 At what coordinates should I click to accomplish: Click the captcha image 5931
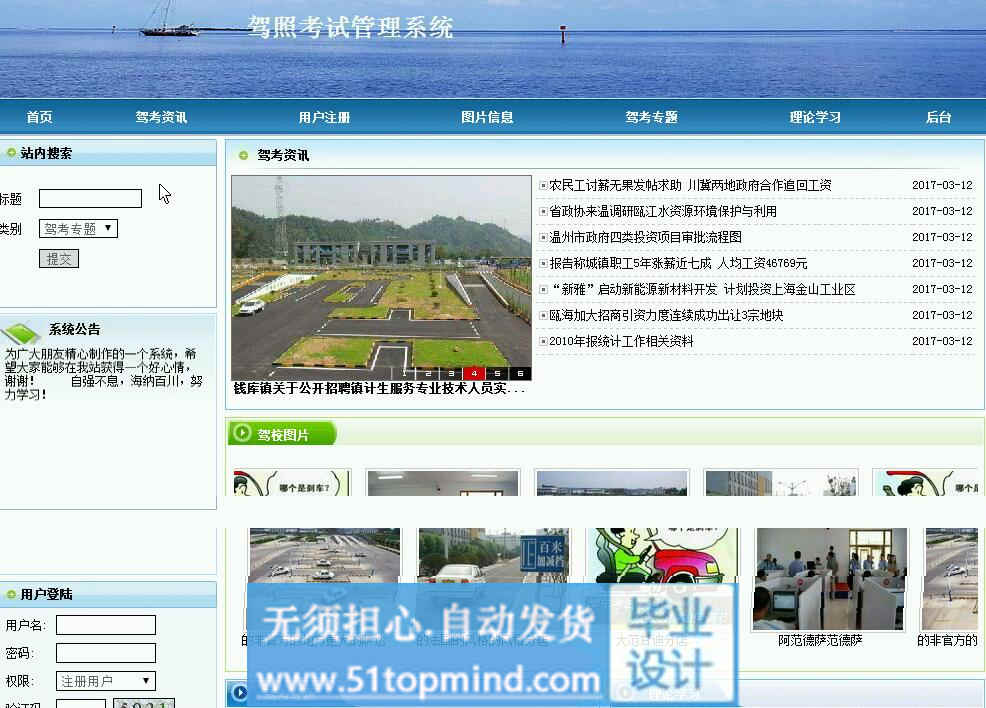144,704
